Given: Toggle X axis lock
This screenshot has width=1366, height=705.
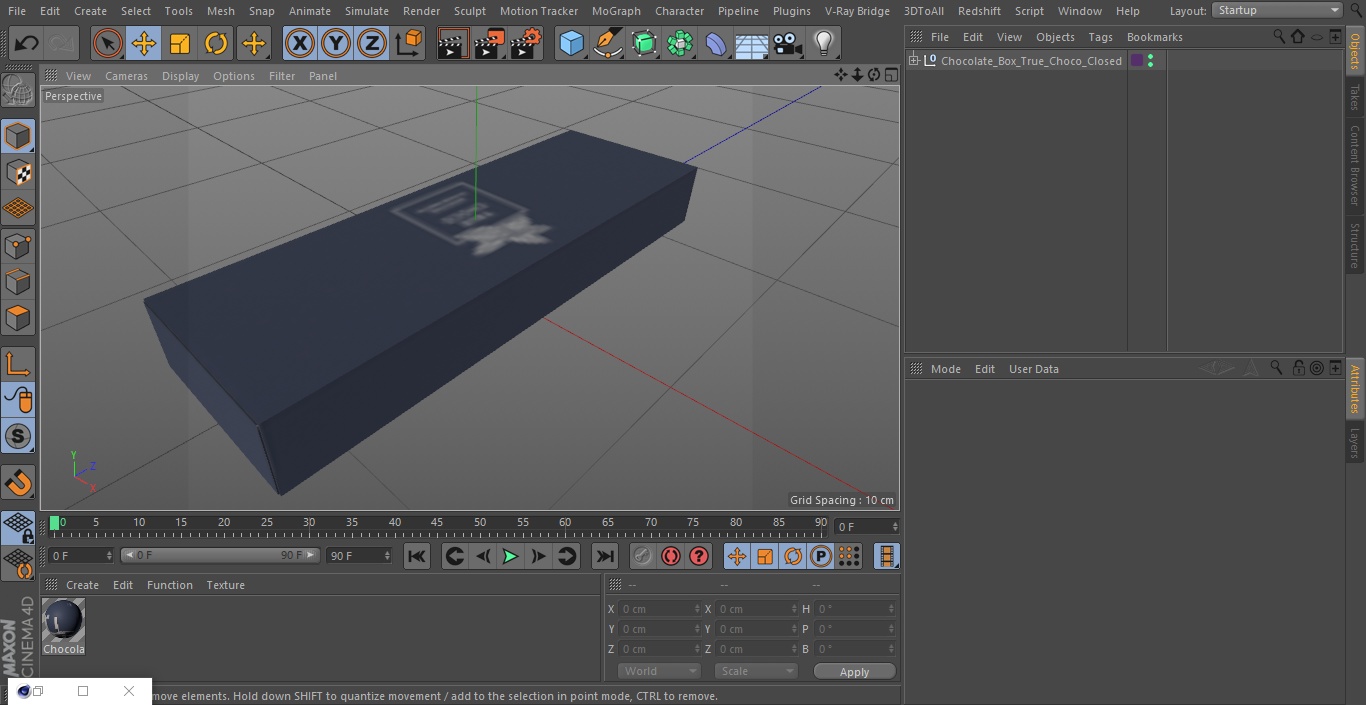Looking at the screenshot, I should click(299, 43).
